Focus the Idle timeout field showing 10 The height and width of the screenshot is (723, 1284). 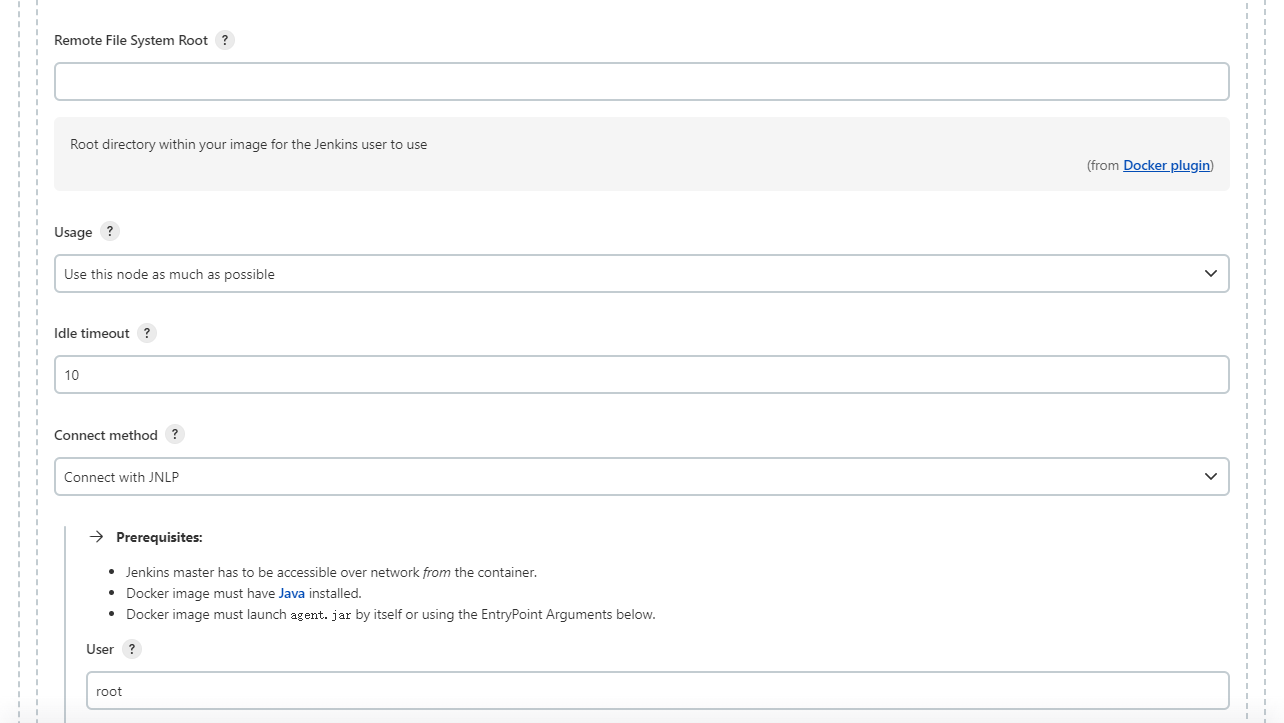click(x=641, y=375)
